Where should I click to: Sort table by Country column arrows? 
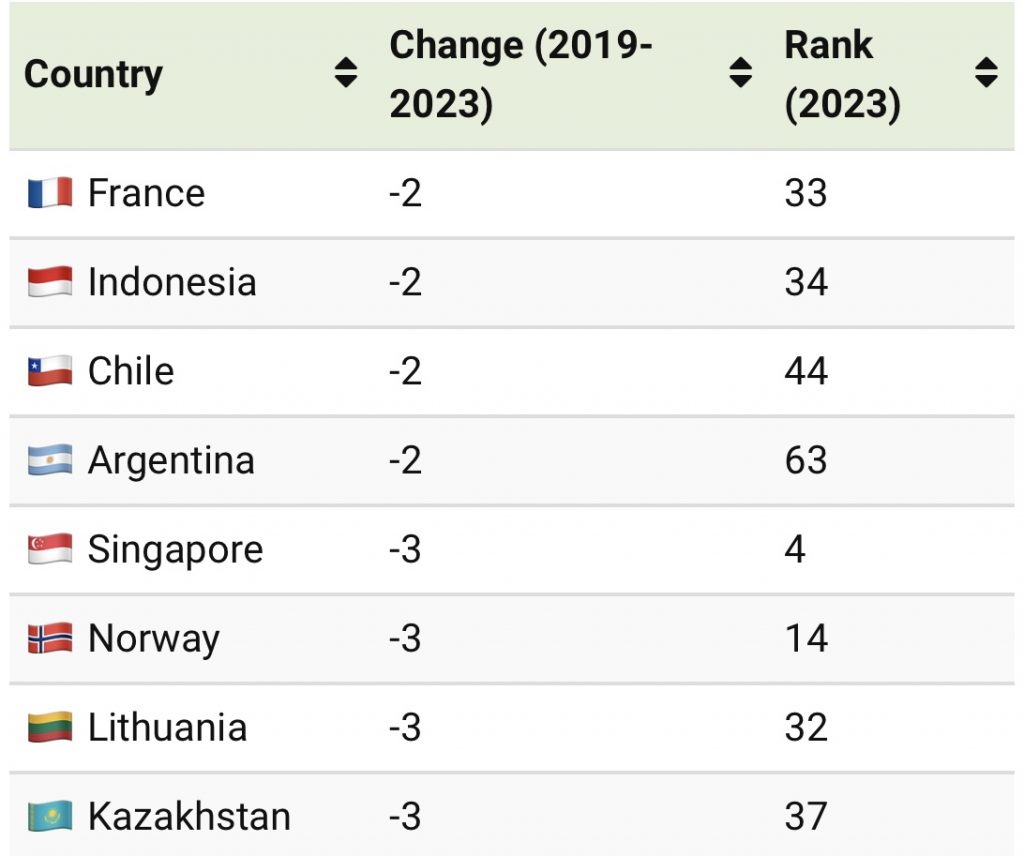346,73
